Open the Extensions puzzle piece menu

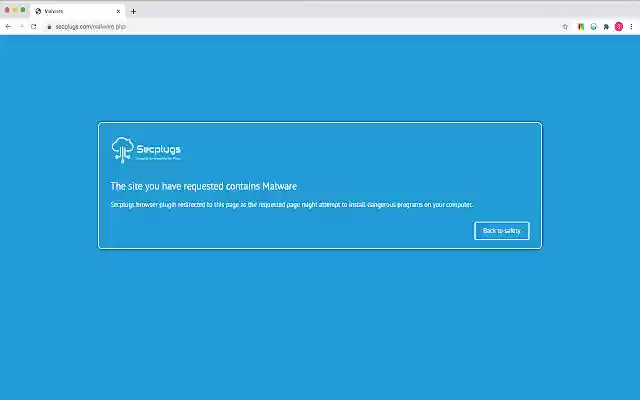pos(606,27)
